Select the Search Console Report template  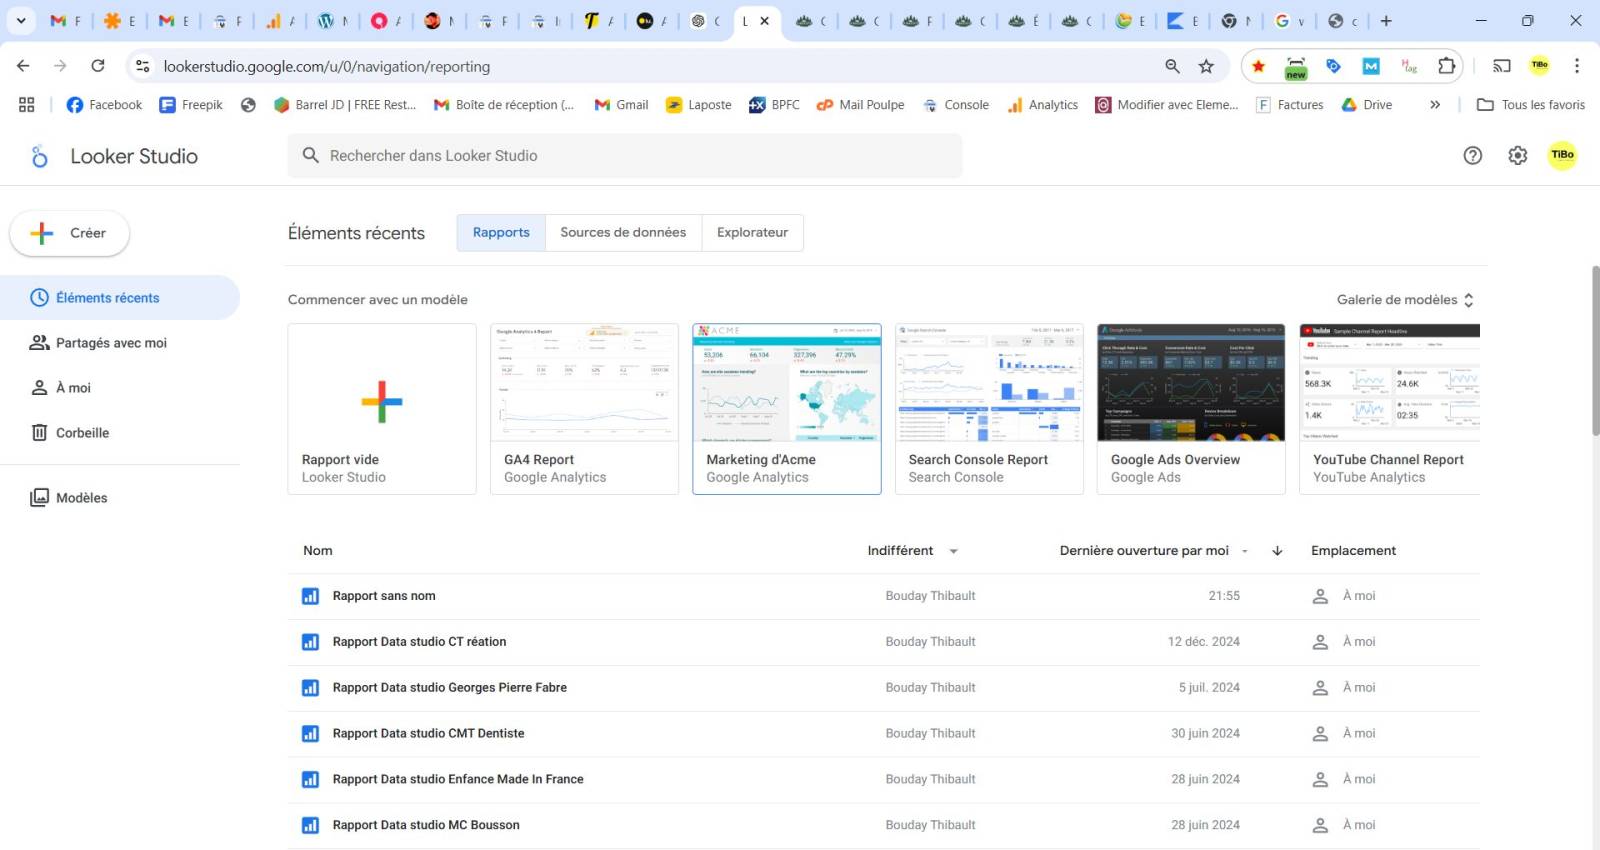pyautogui.click(x=989, y=409)
